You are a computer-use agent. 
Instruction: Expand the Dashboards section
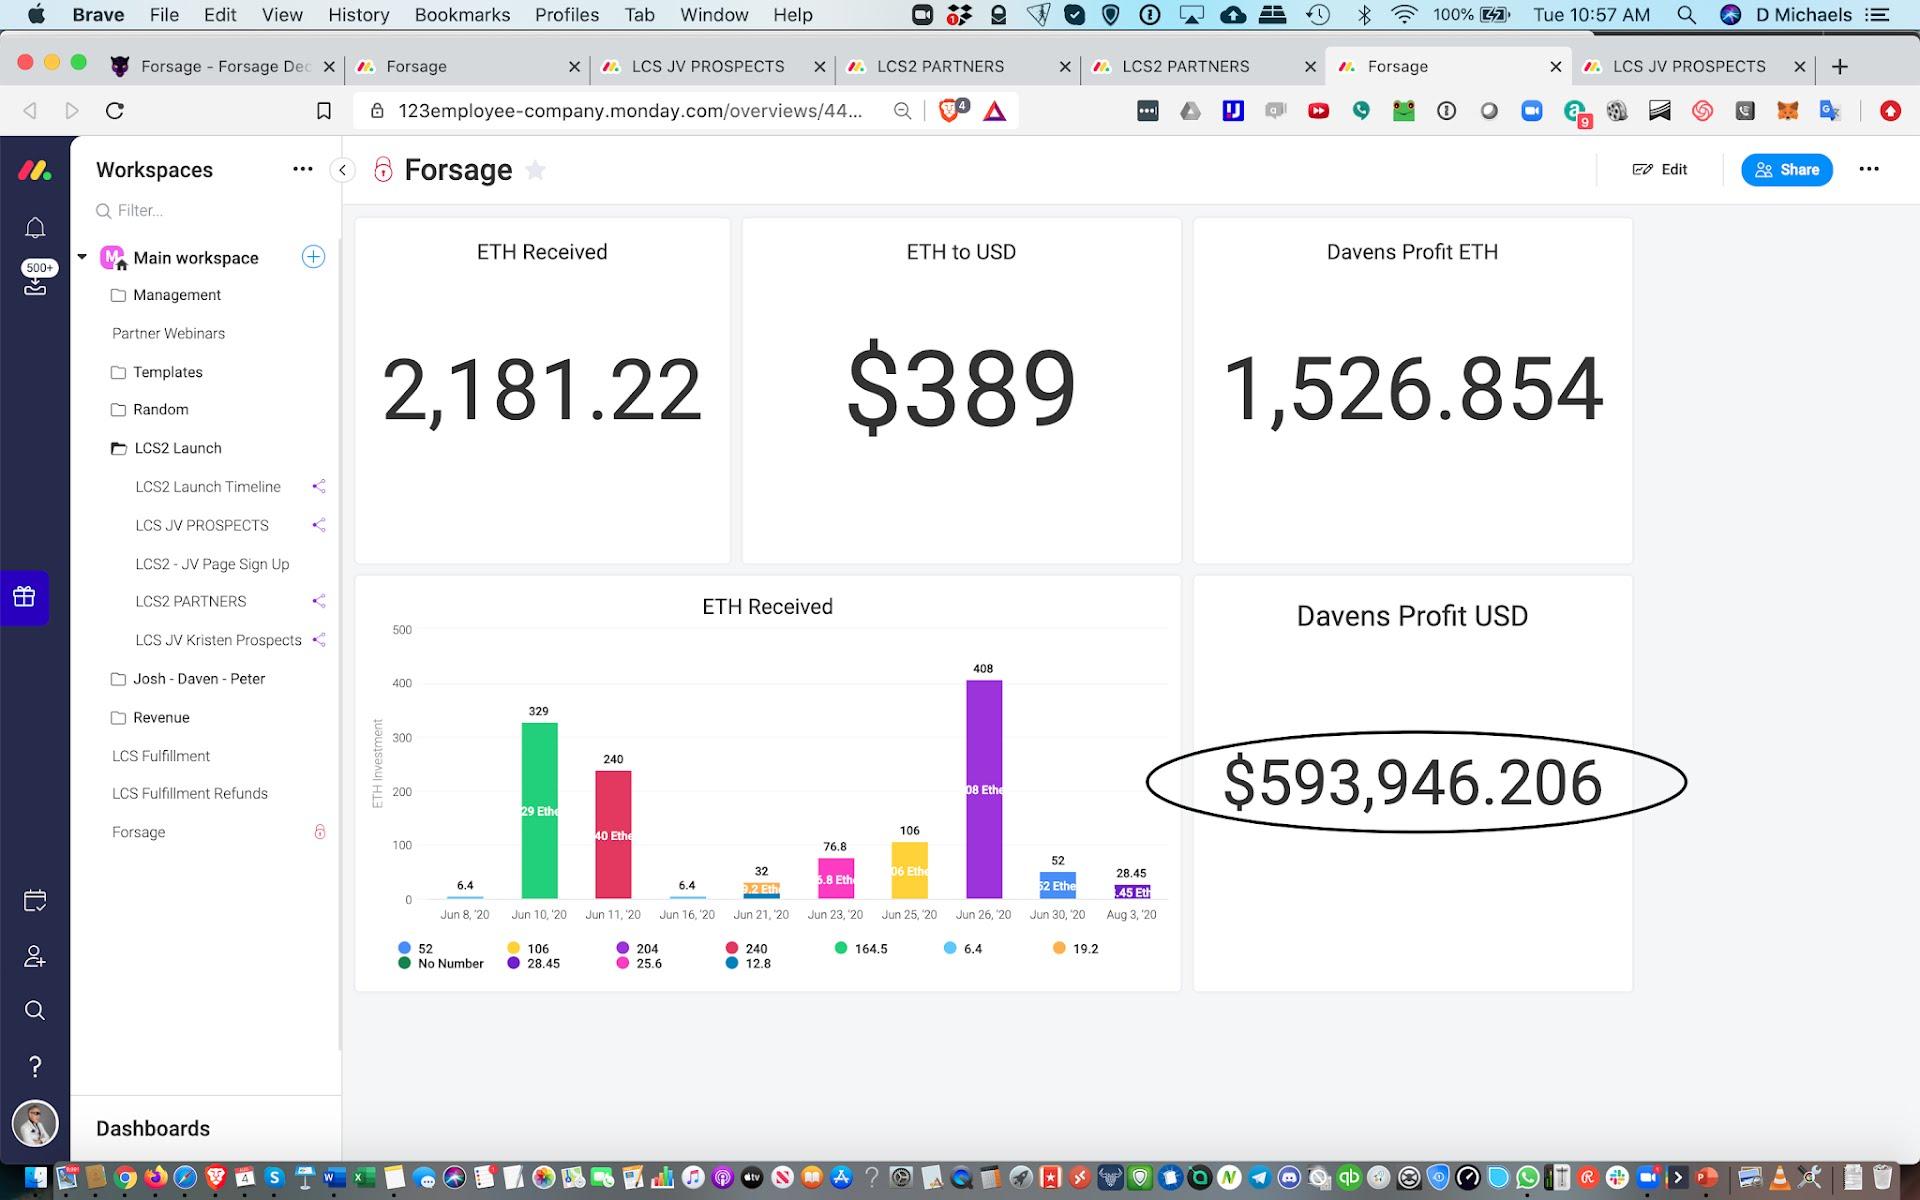(153, 1128)
